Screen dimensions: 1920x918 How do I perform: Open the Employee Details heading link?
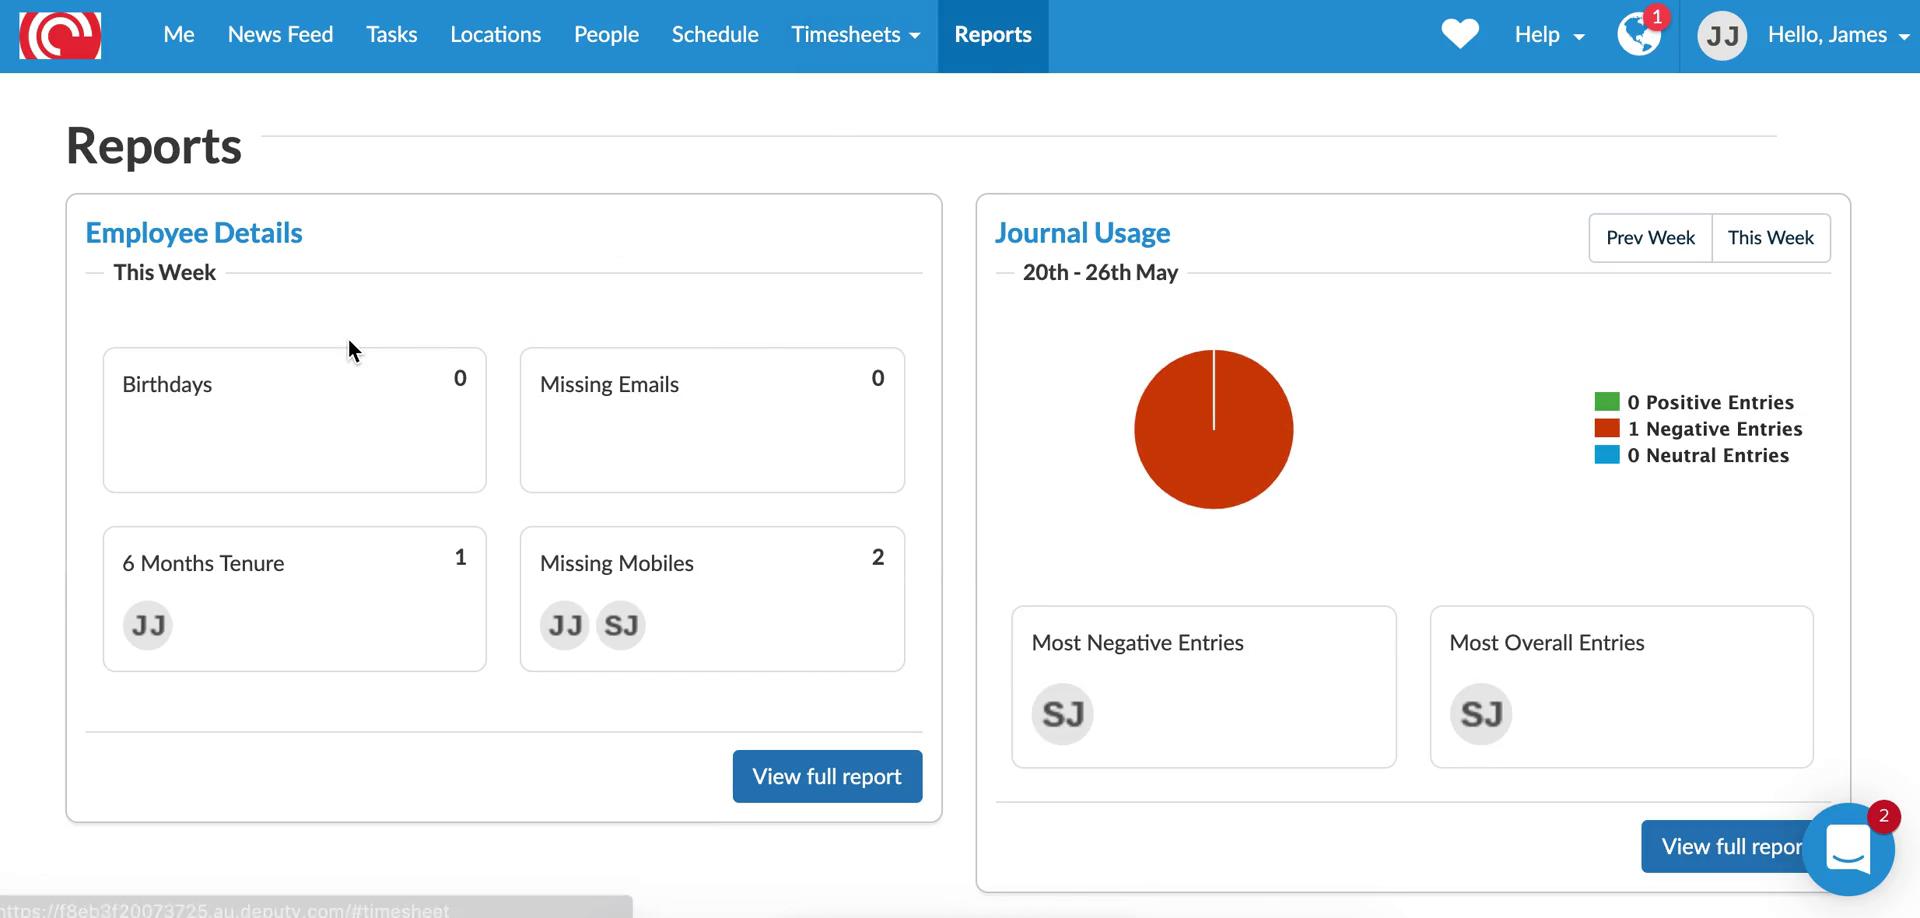194,233
